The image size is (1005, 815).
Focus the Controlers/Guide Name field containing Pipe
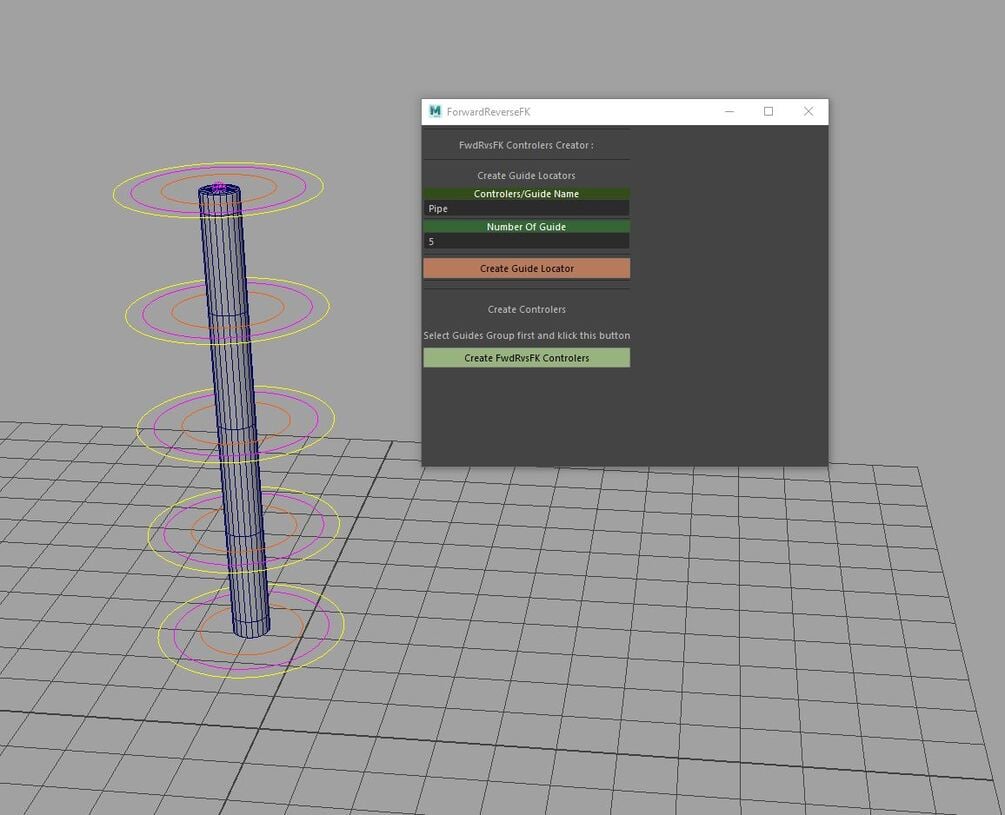pos(526,208)
